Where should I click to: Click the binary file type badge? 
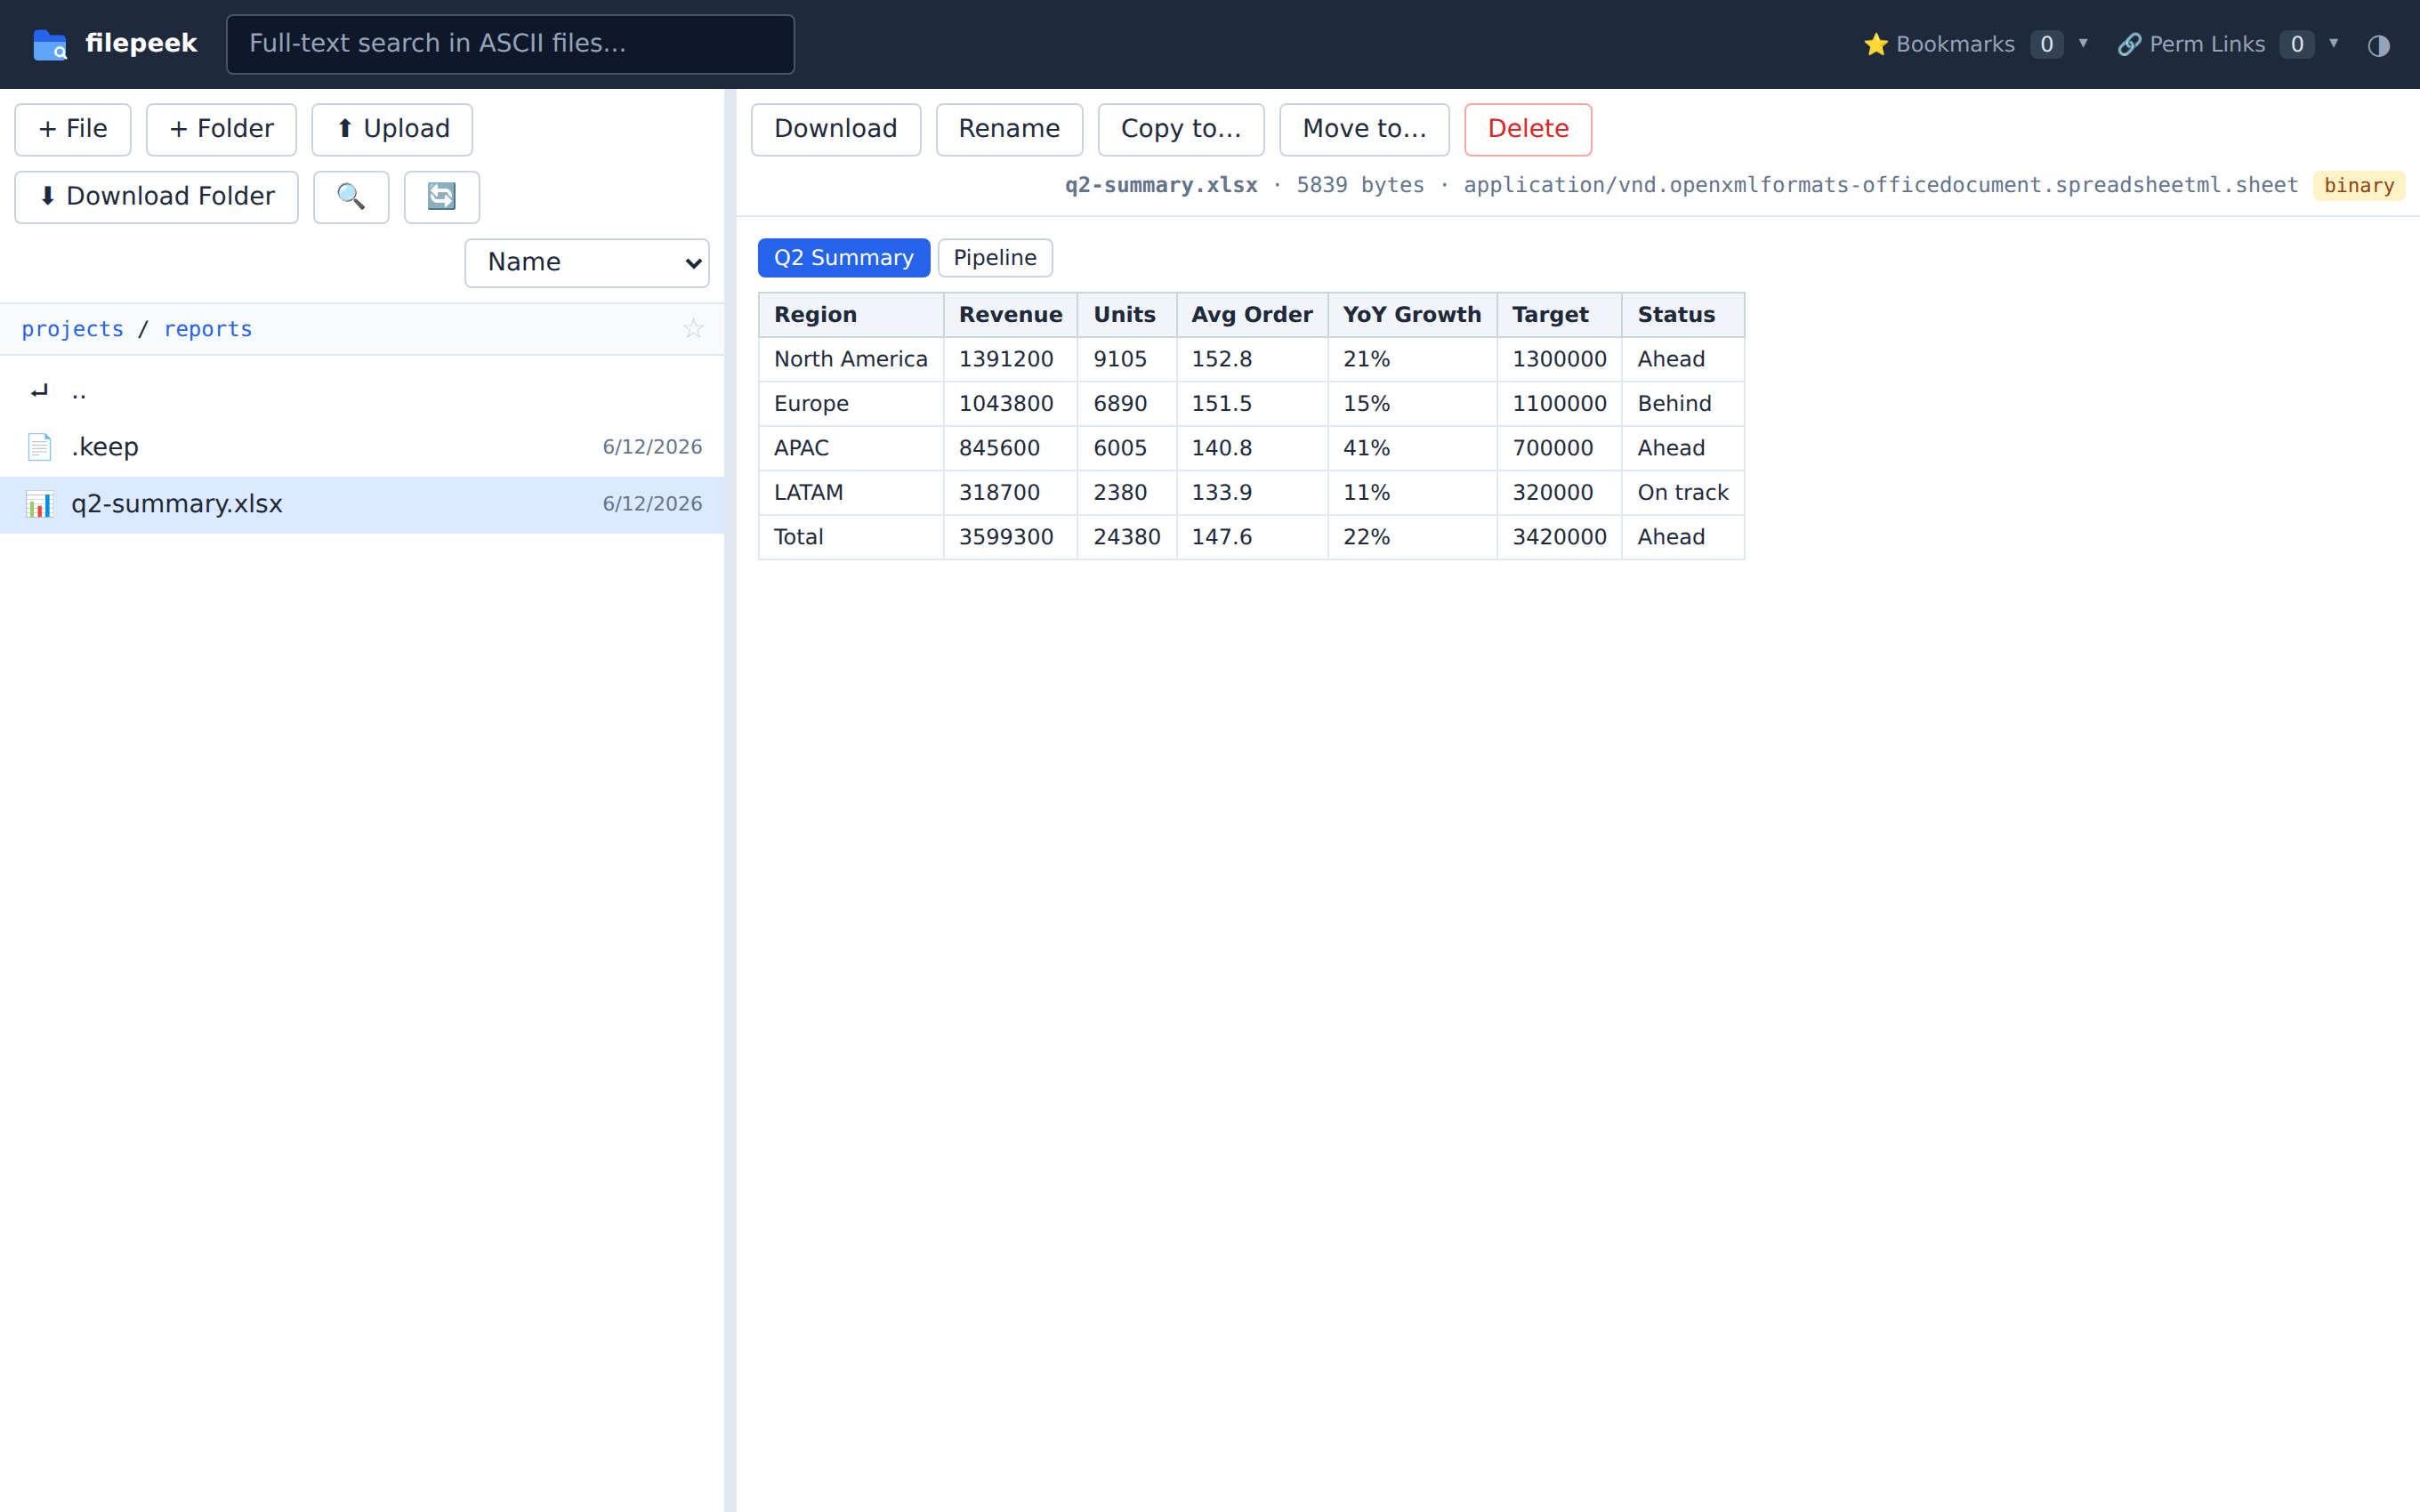(2358, 186)
